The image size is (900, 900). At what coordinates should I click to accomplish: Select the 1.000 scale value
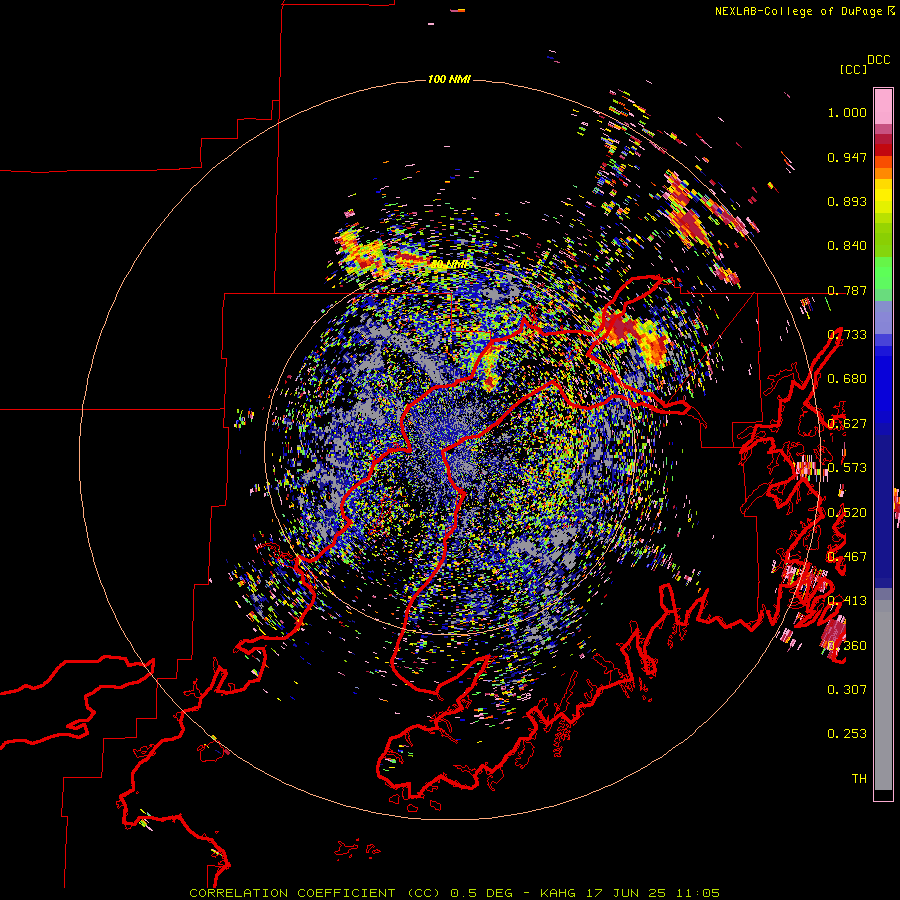847,112
